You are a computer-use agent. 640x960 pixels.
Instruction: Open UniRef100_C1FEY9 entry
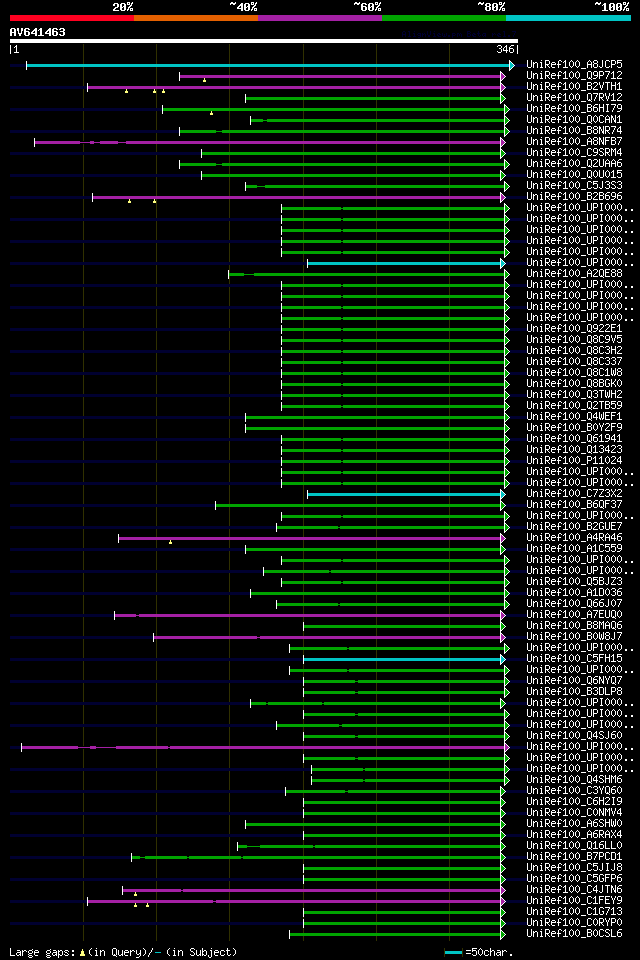click(x=574, y=901)
